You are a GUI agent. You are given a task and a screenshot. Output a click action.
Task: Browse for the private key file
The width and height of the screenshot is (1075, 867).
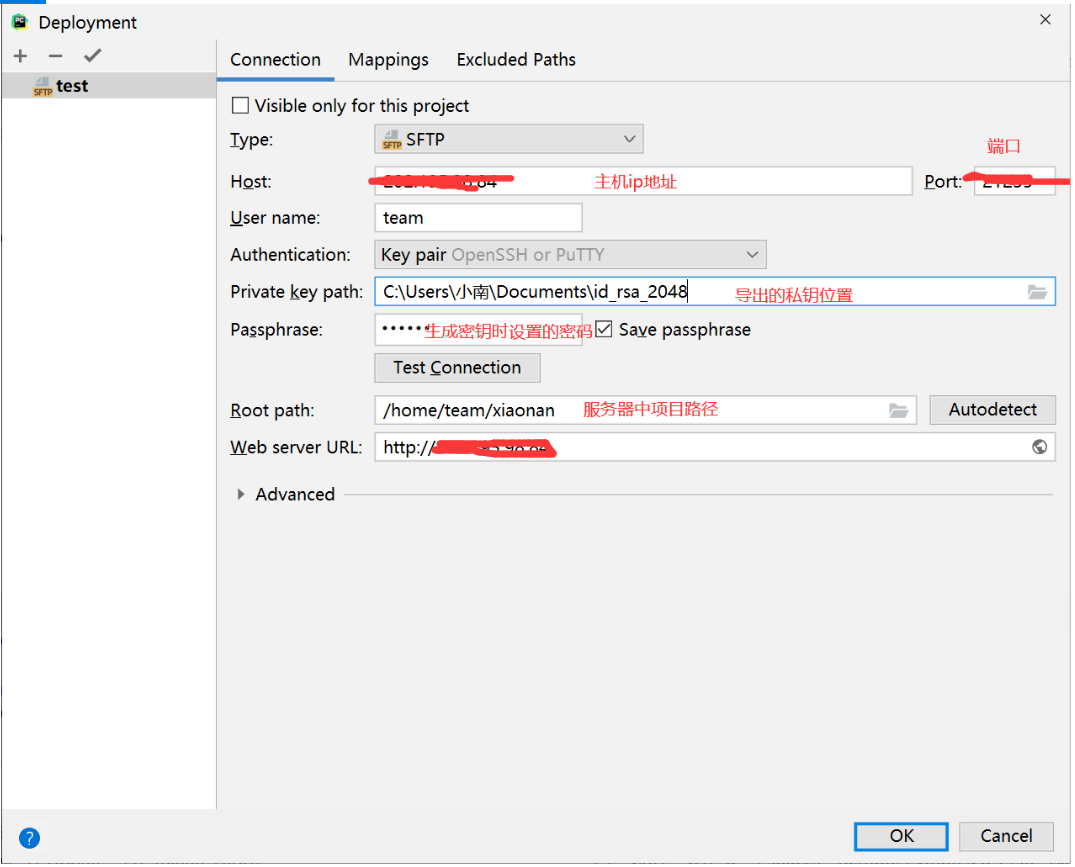1037,293
